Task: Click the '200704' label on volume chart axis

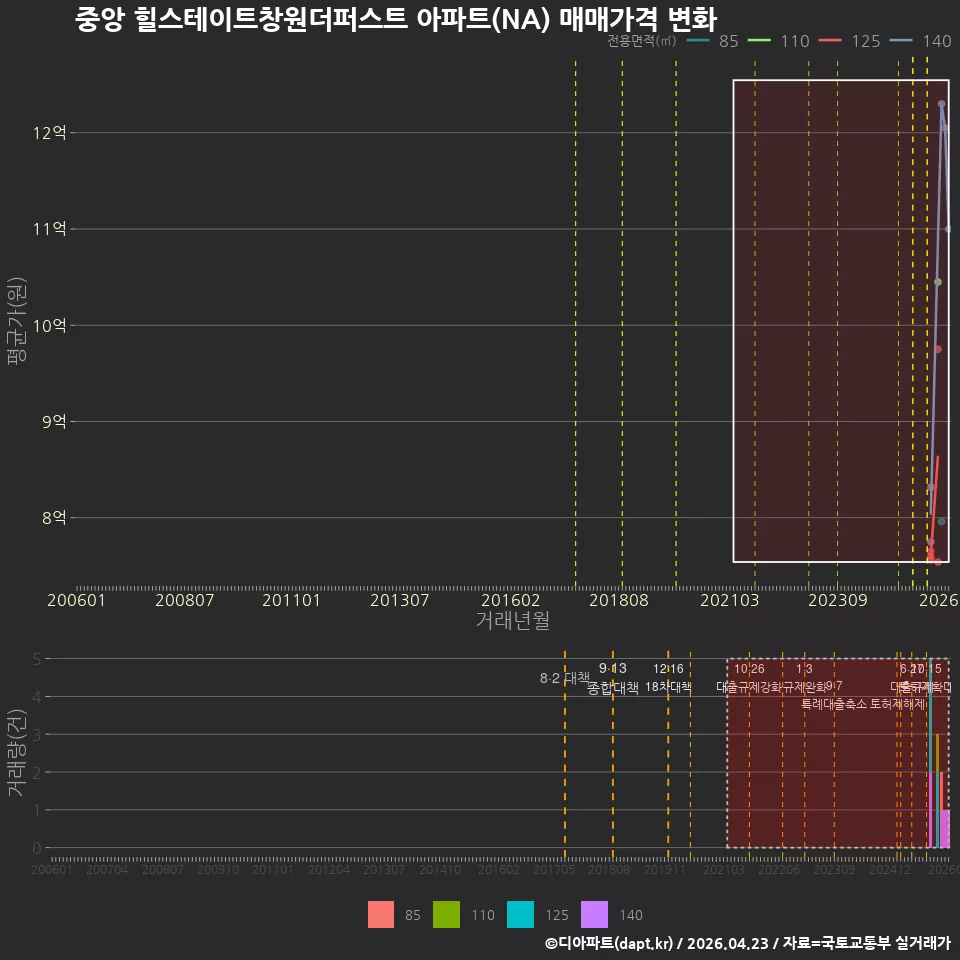Action: (107, 869)
